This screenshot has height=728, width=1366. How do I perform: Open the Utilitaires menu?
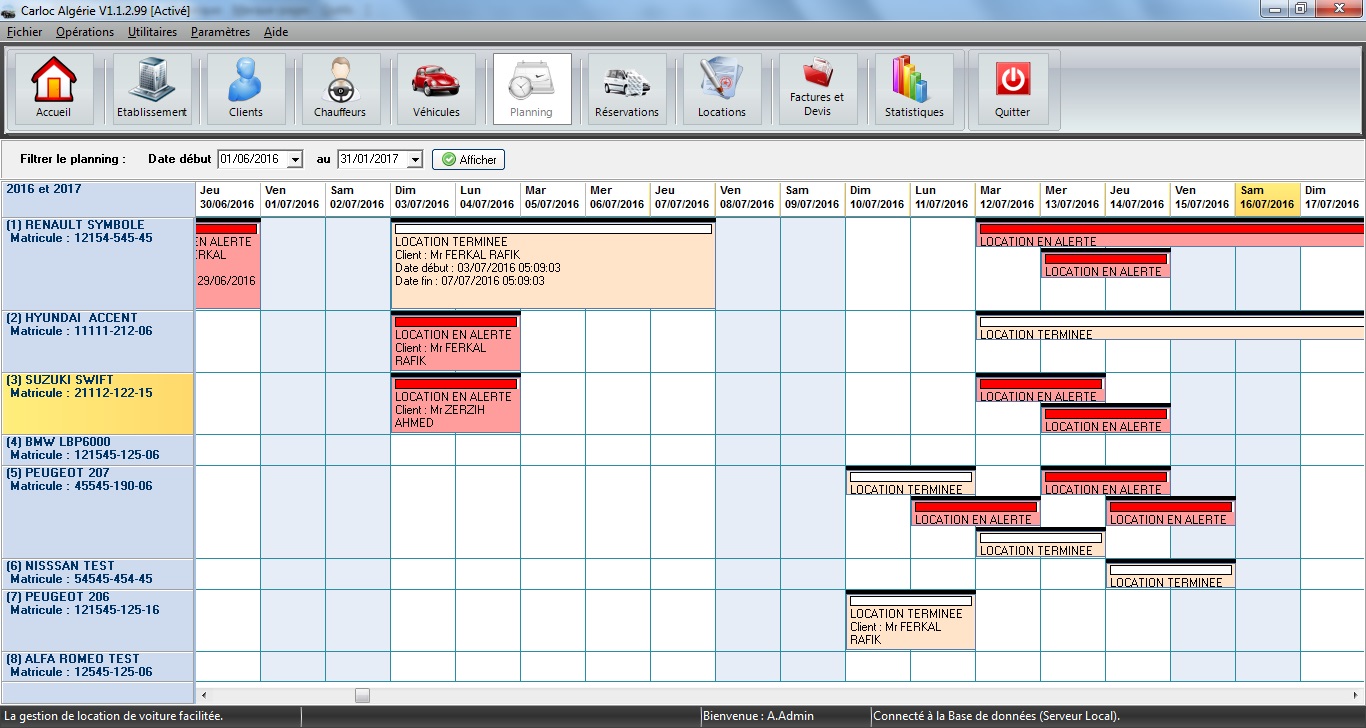152,31
